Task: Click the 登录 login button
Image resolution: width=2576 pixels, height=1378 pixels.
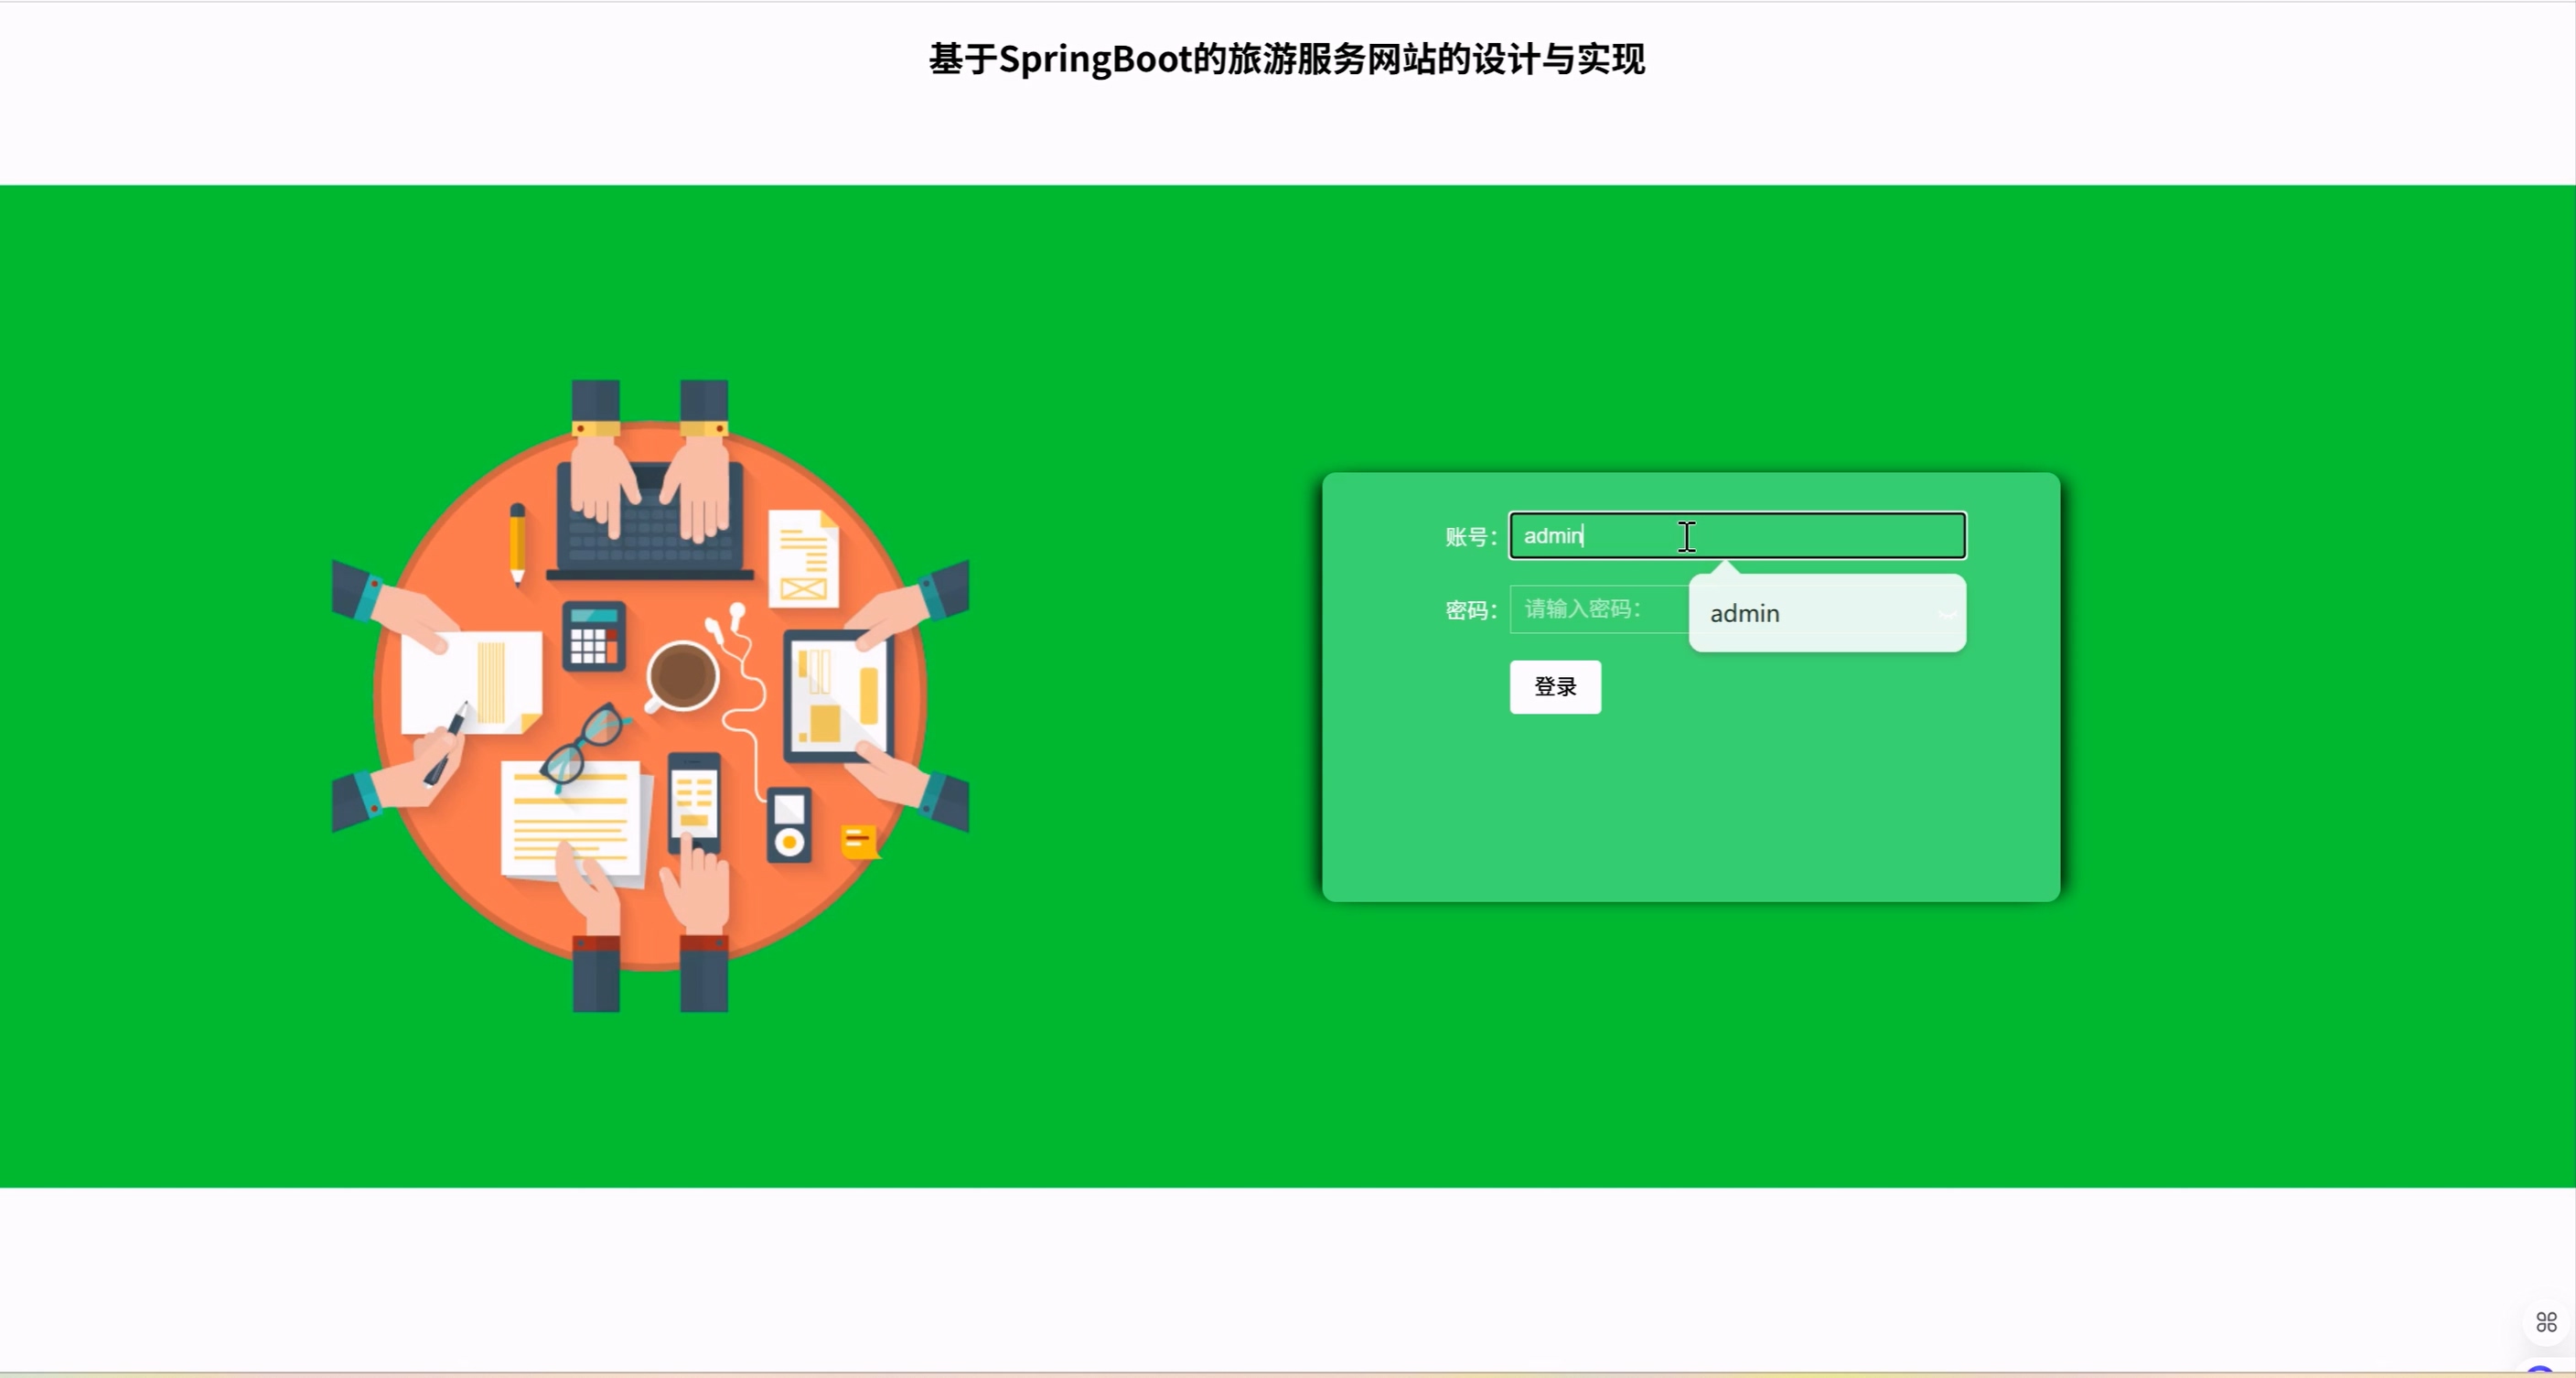Action: click(x=1555, y=687)
